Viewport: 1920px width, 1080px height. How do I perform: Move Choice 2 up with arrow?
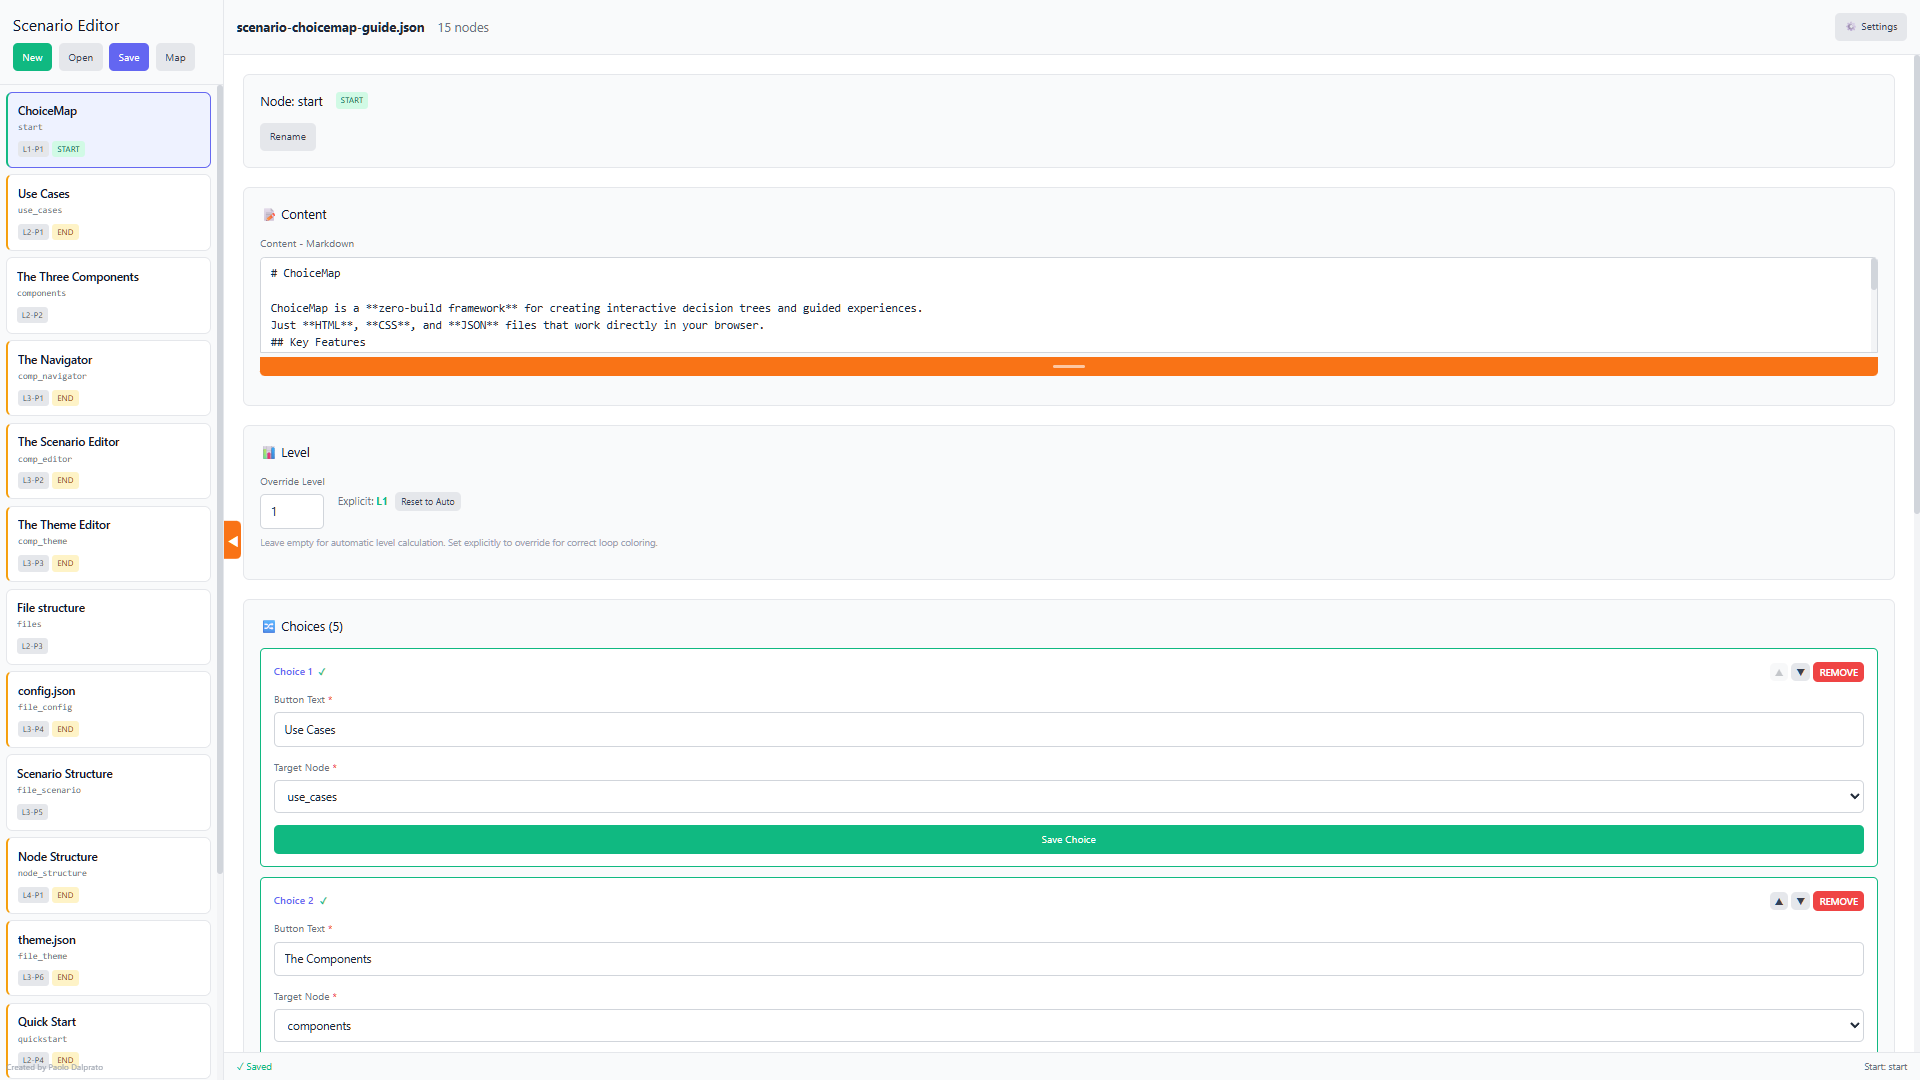pyautogui.click(x=1779, y=902)
